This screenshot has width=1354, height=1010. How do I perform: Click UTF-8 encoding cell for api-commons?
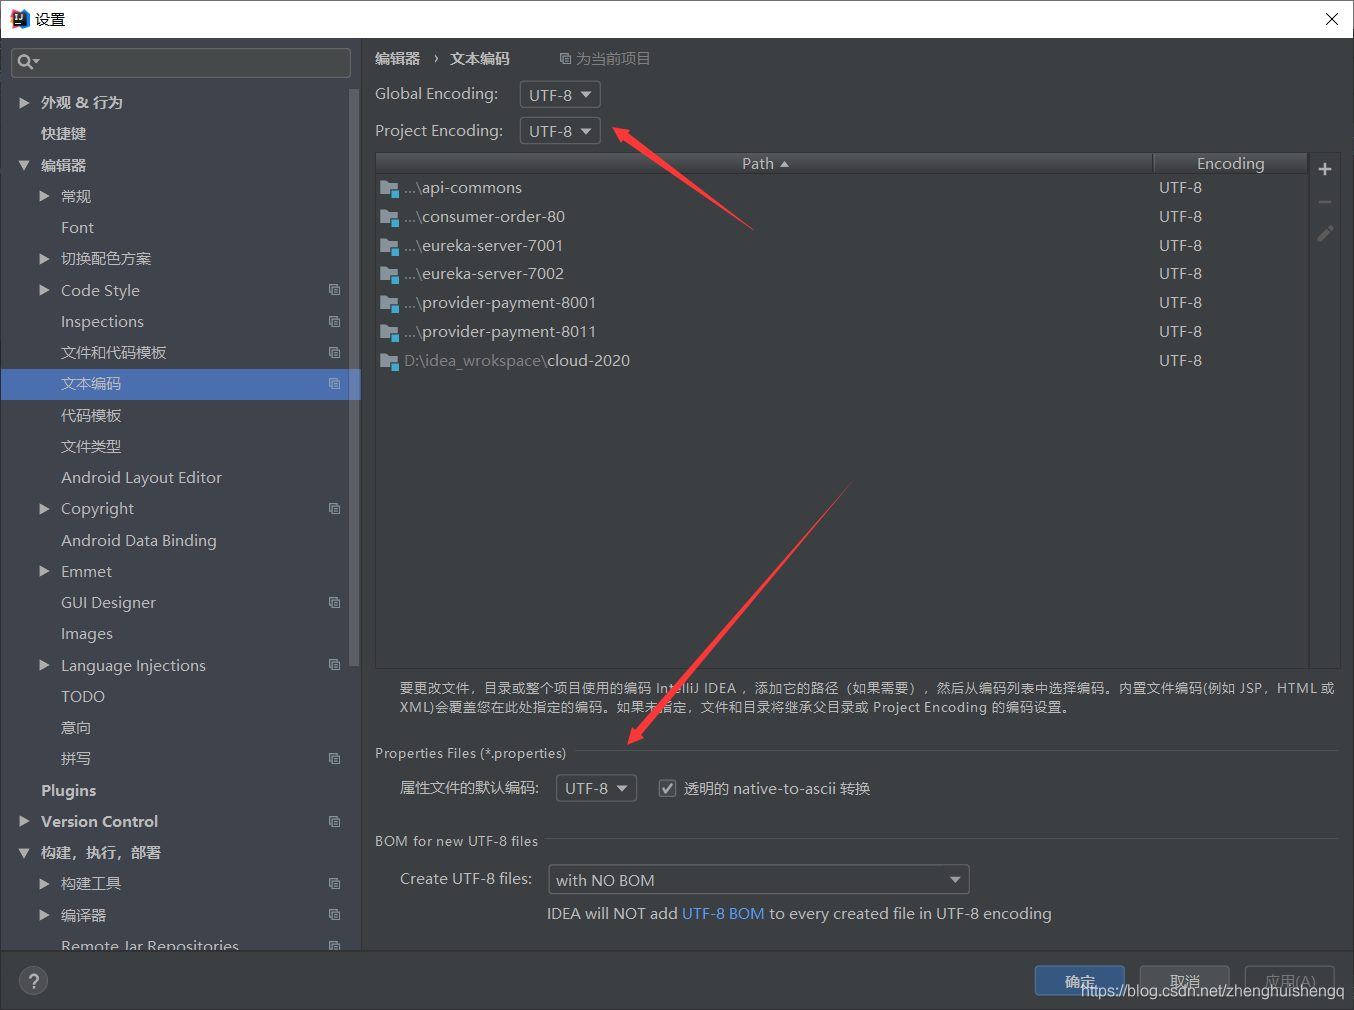point(1180,188)
